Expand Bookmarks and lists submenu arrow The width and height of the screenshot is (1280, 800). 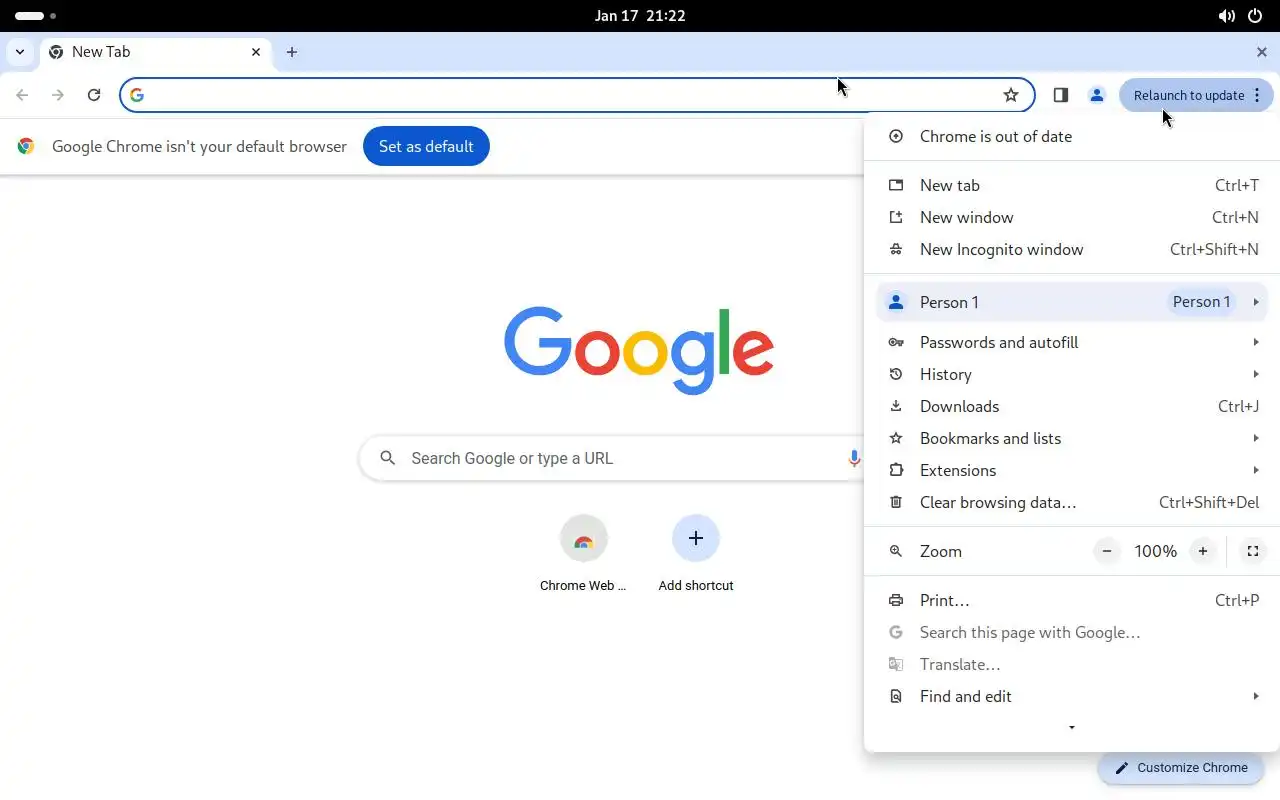tap(1256, 438)
